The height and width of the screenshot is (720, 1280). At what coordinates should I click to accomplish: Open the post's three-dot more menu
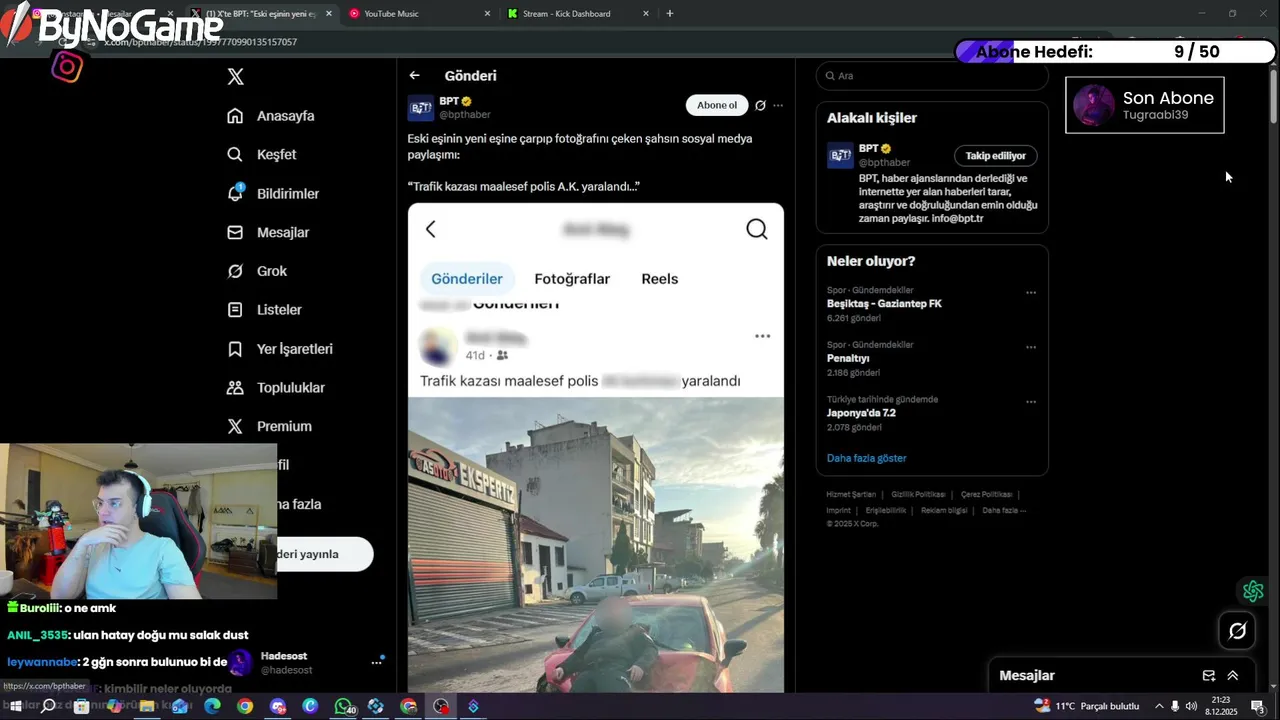(778, 105)
